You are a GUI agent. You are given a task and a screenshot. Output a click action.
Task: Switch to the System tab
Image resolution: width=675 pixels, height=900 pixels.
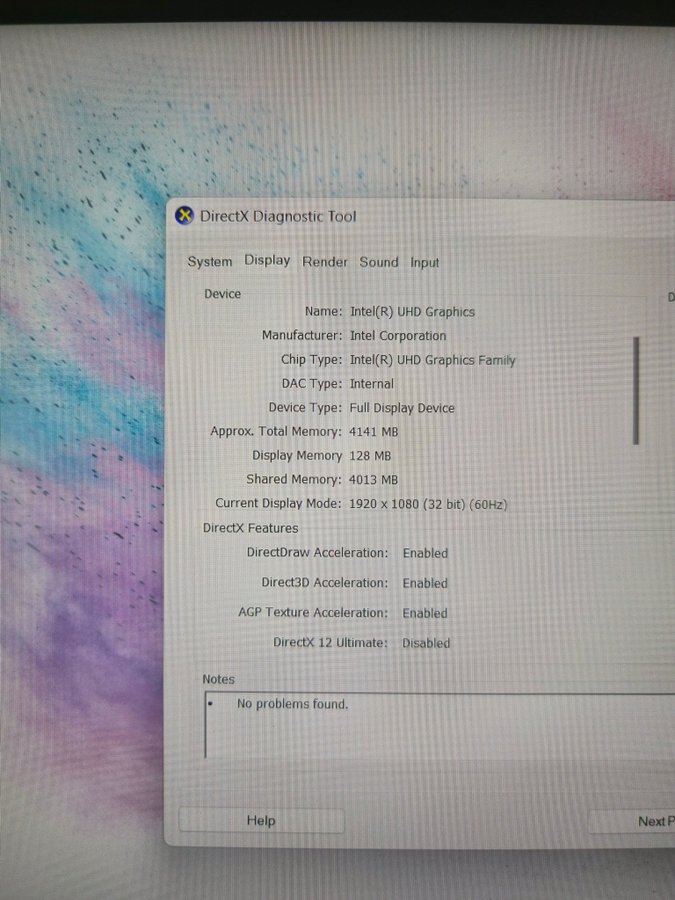[209, 262]
